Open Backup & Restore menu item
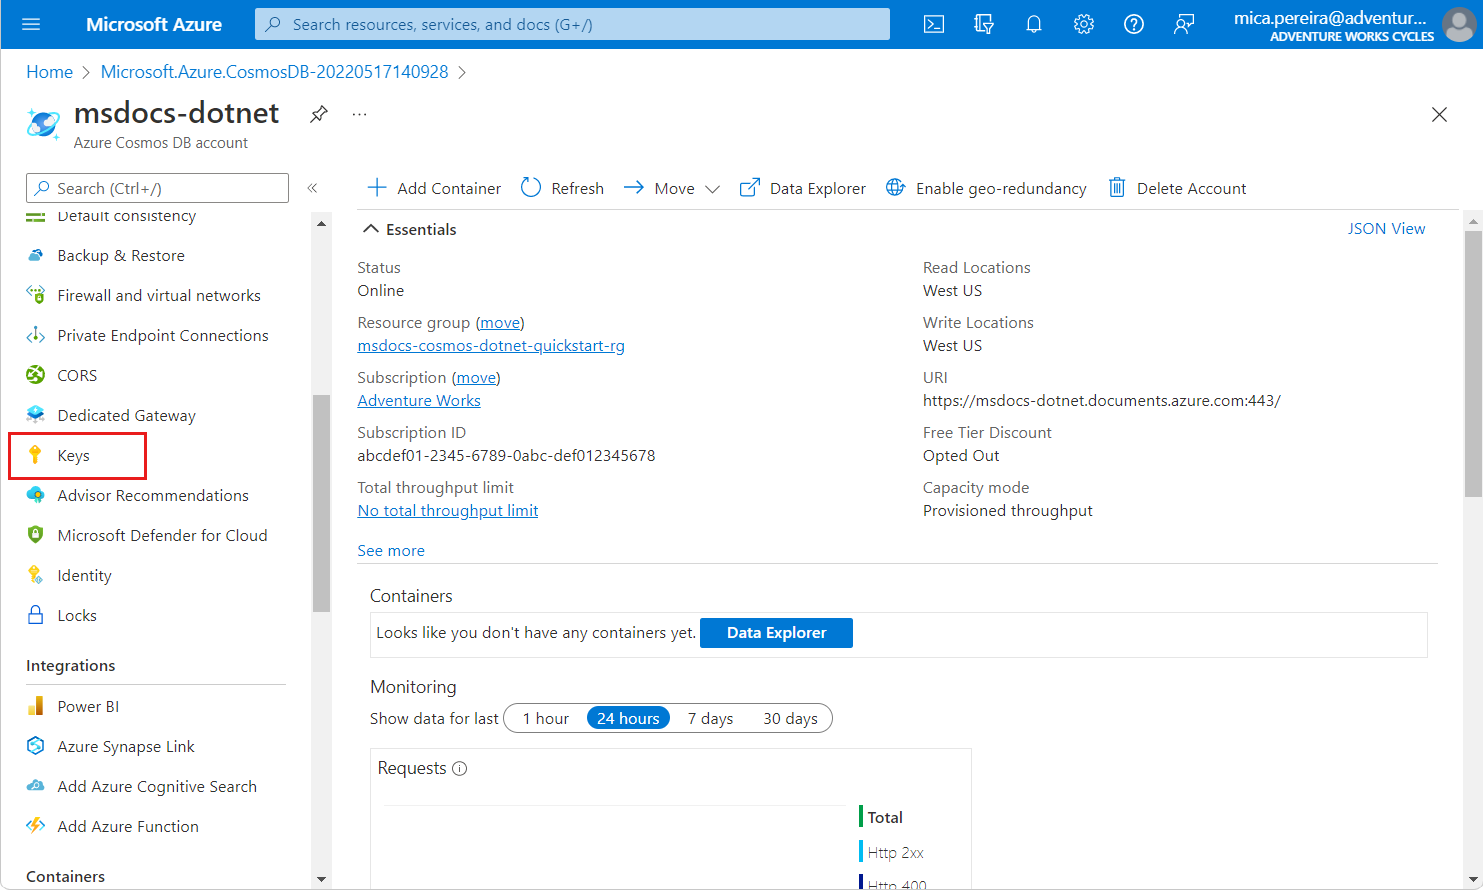 coord(121,256)
